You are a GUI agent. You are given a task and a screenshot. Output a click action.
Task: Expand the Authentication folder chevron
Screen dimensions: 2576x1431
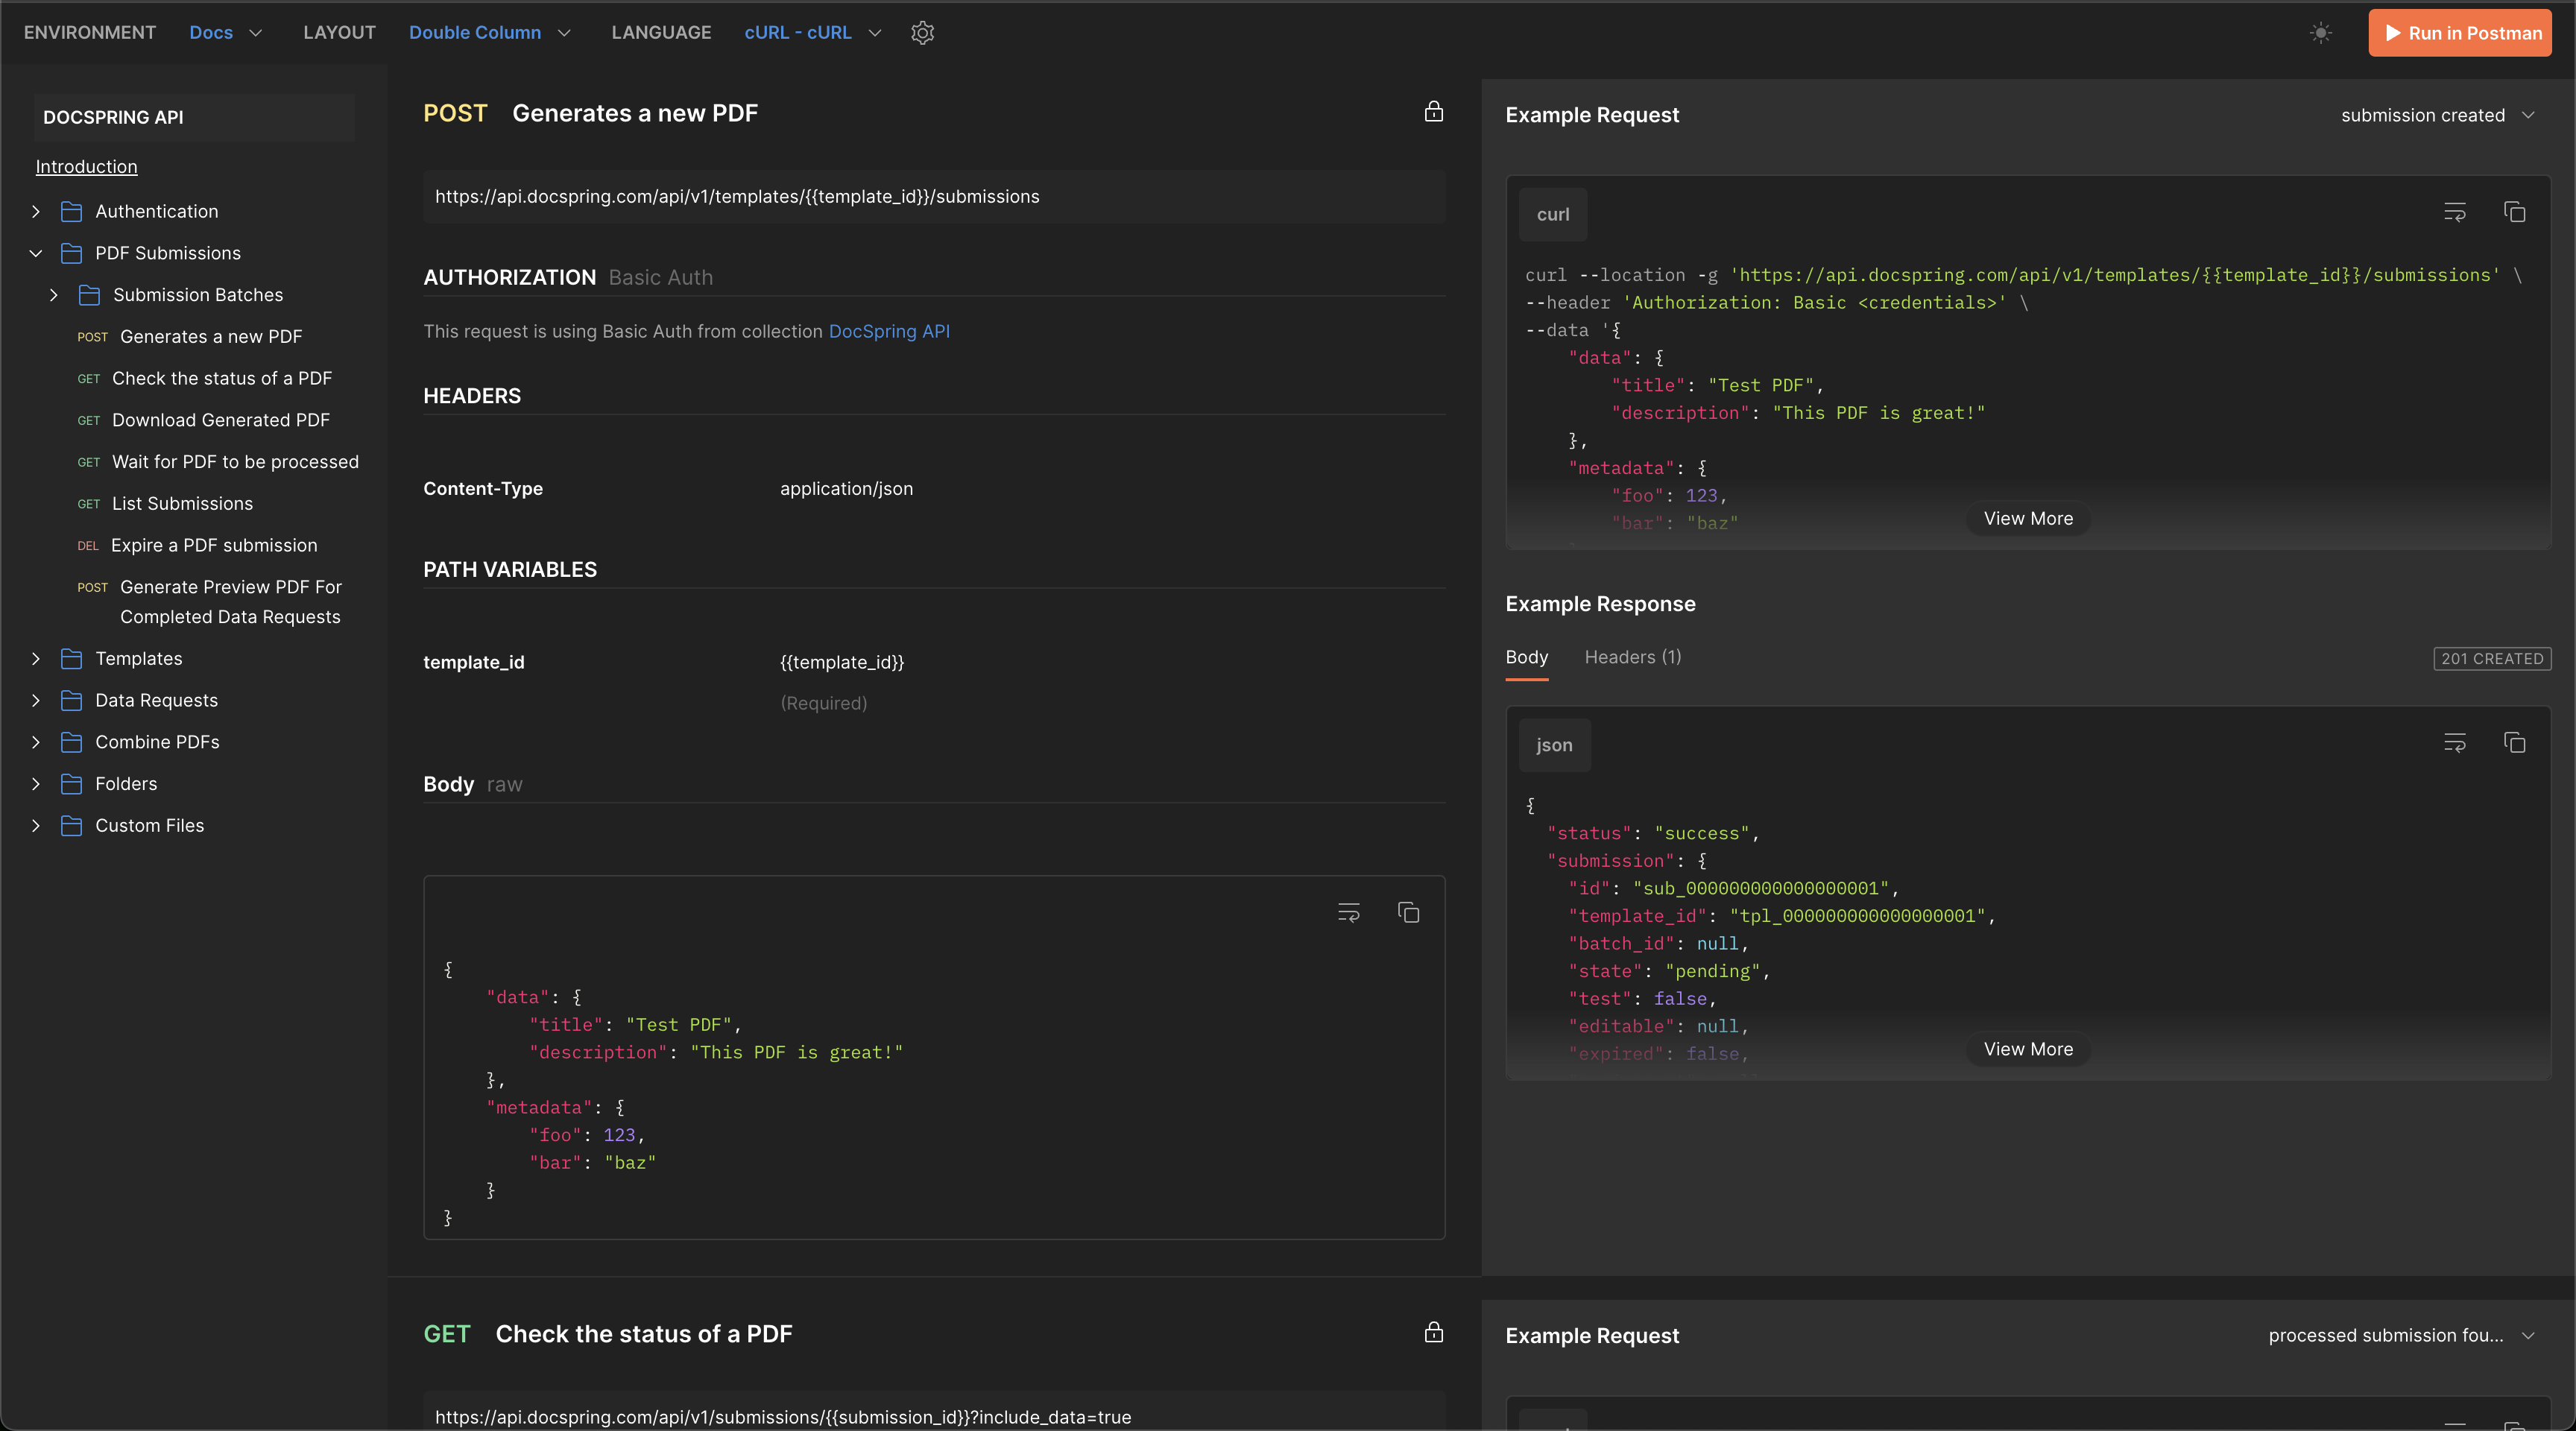[x=36, y=212]
